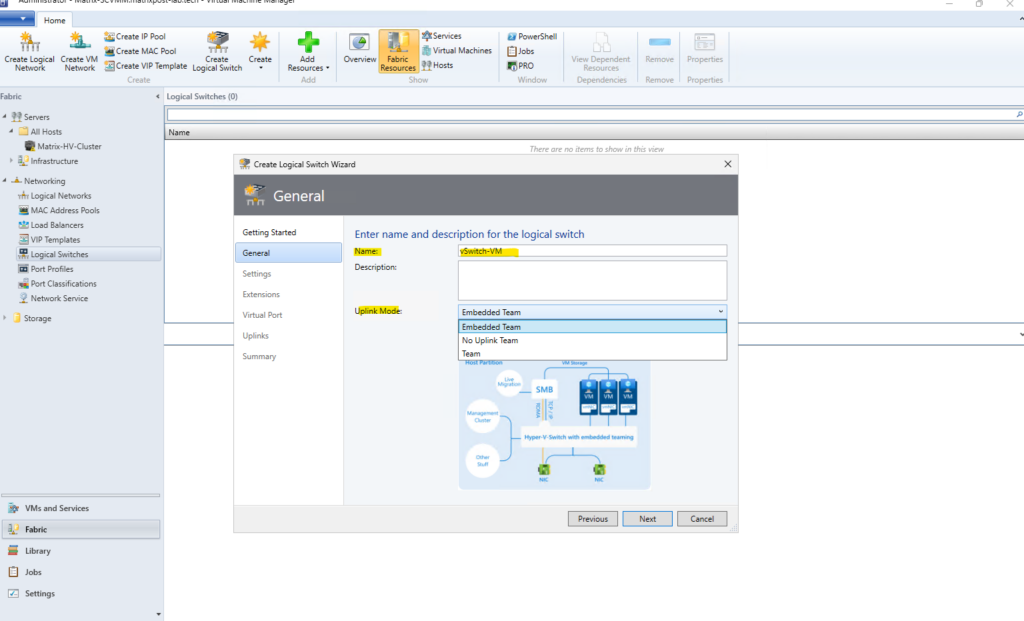Click Create IP Pool
Image resolution: width=1024 pixels, height=621 pixels.
coord(135,37)
